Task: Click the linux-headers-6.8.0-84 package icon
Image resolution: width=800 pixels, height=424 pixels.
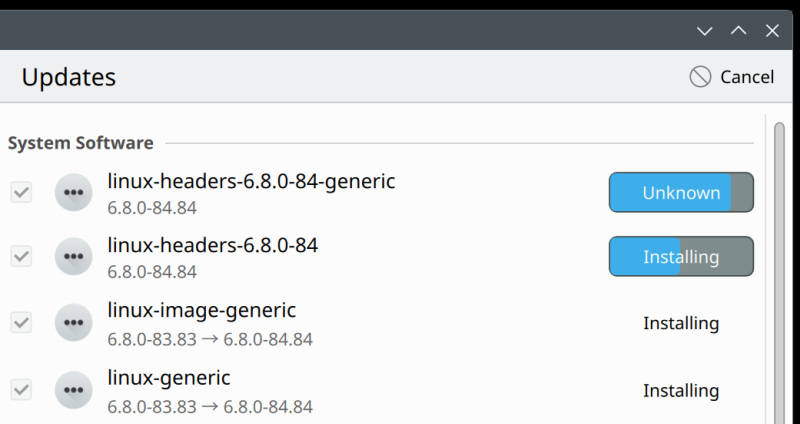Action: 73,256
